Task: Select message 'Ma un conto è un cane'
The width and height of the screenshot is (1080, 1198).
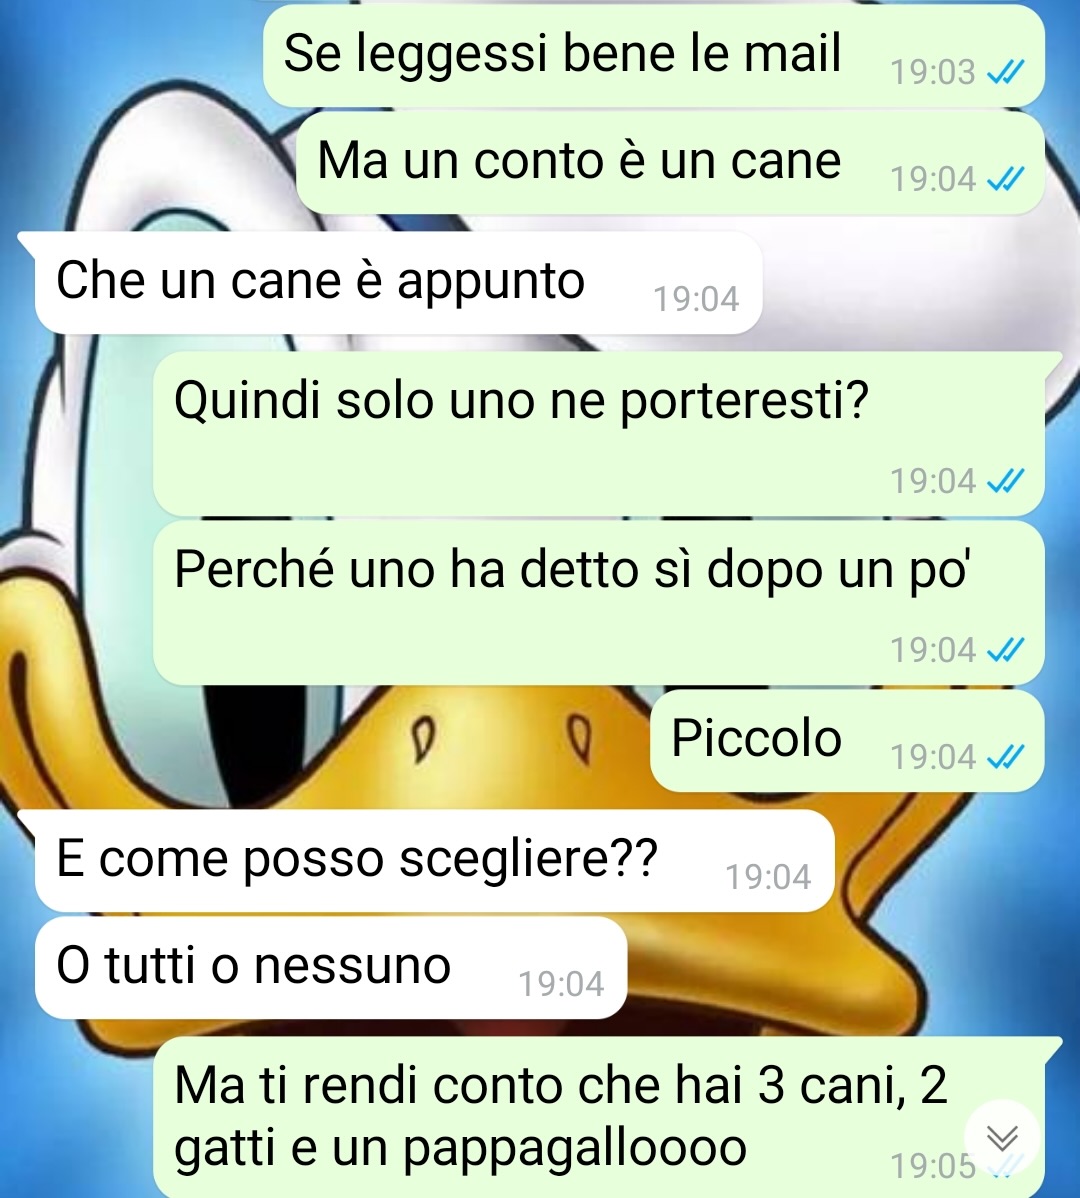Action: [670, 163]
